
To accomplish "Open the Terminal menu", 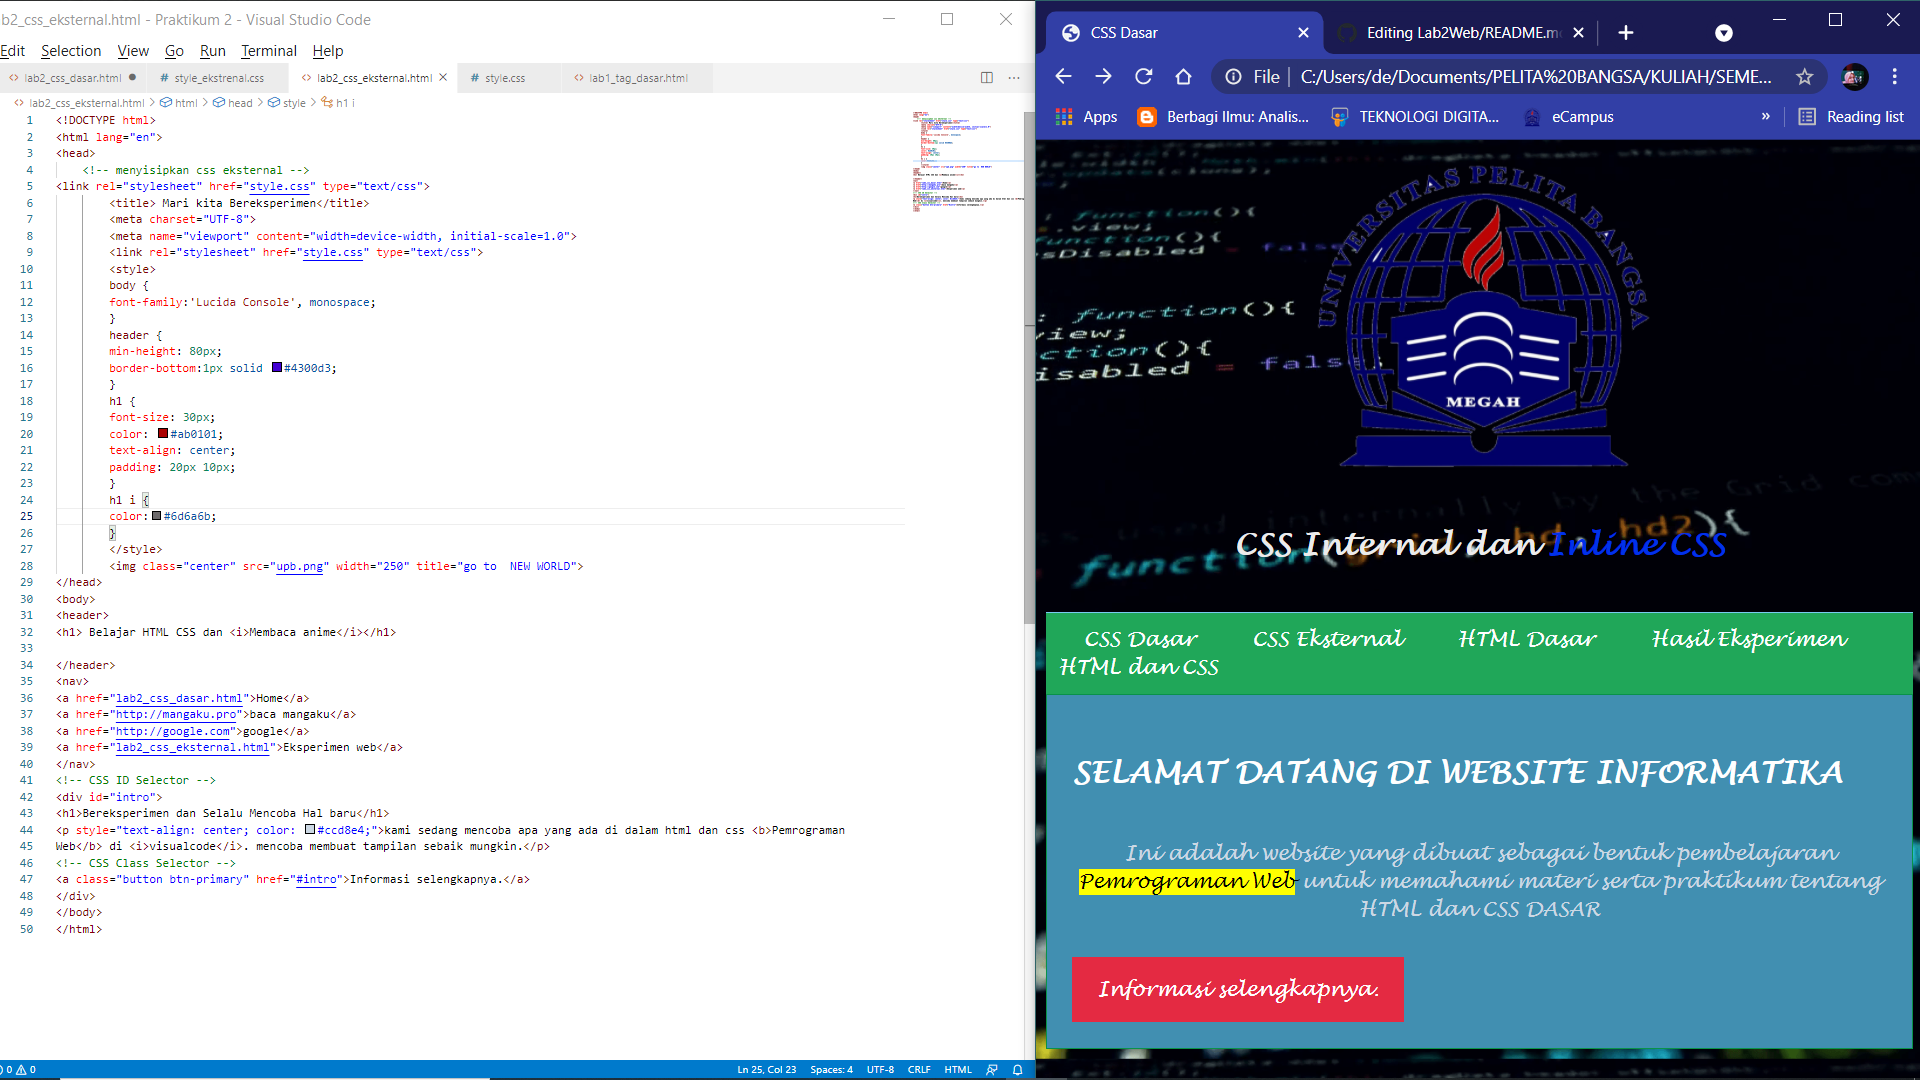I will pyautogui.click(x=268, y=51).
